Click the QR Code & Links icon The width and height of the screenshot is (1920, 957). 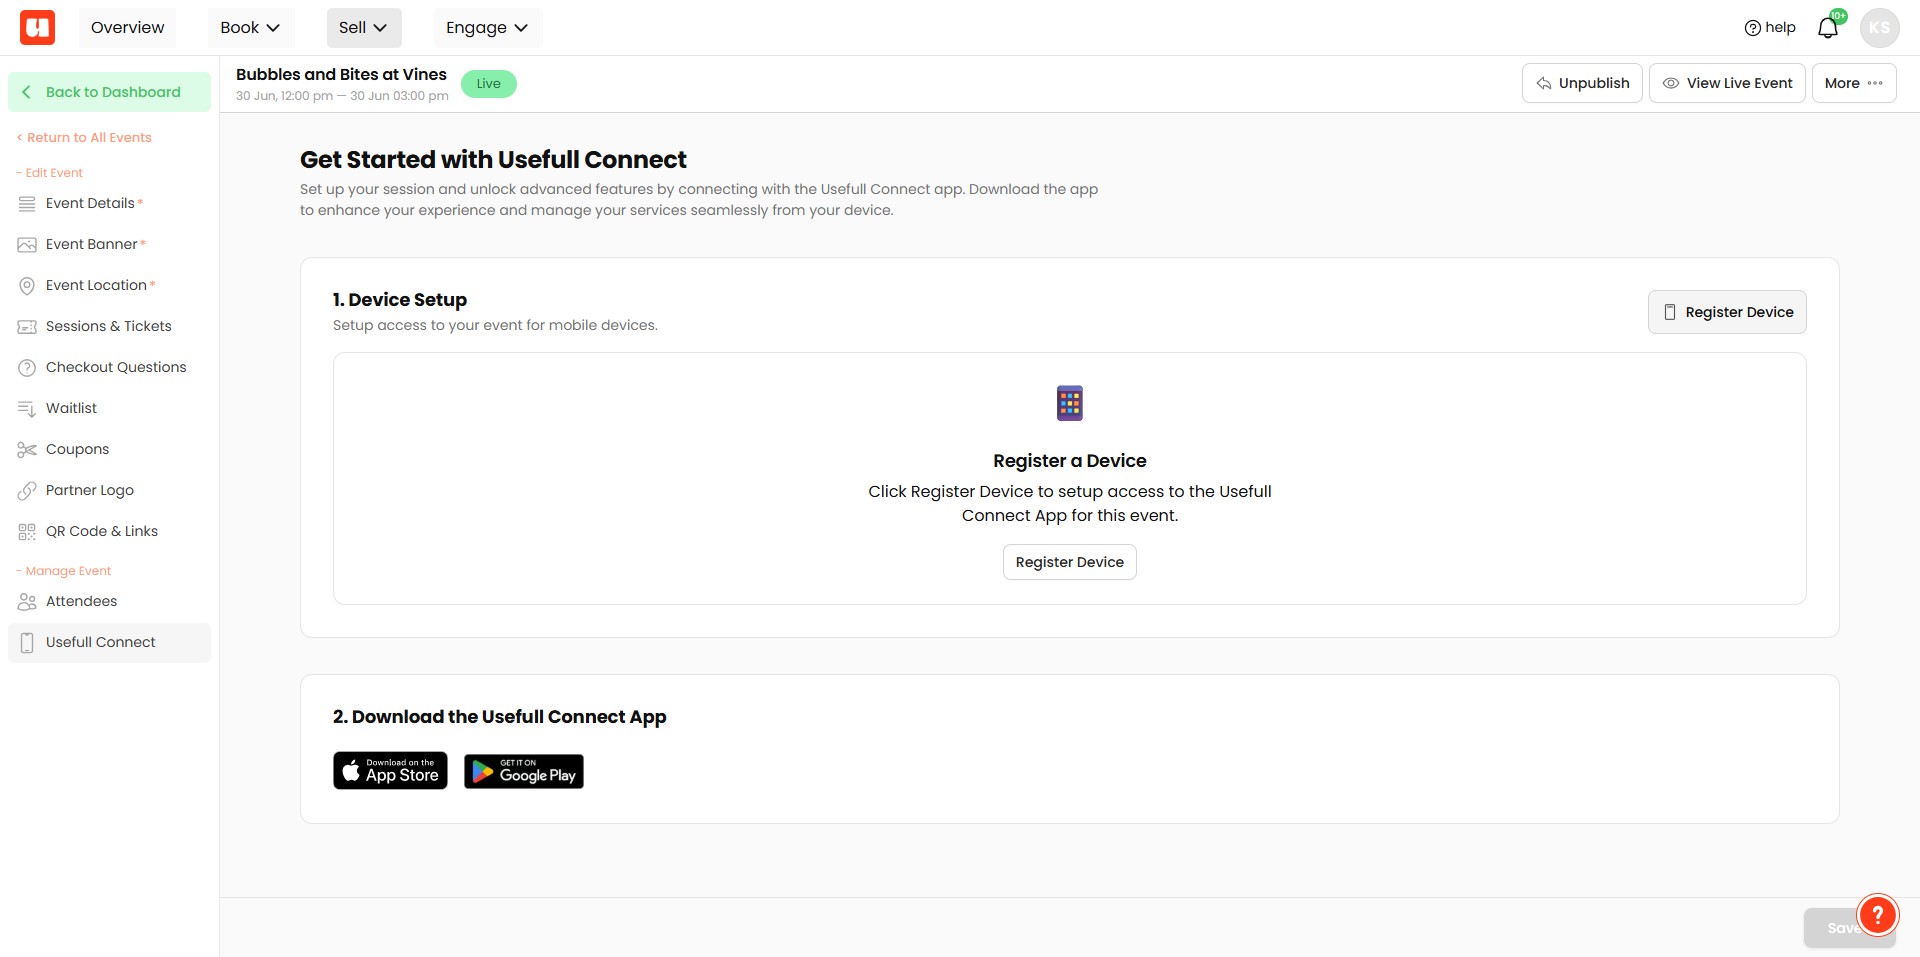pyautogui.click(x=27, y=532)
